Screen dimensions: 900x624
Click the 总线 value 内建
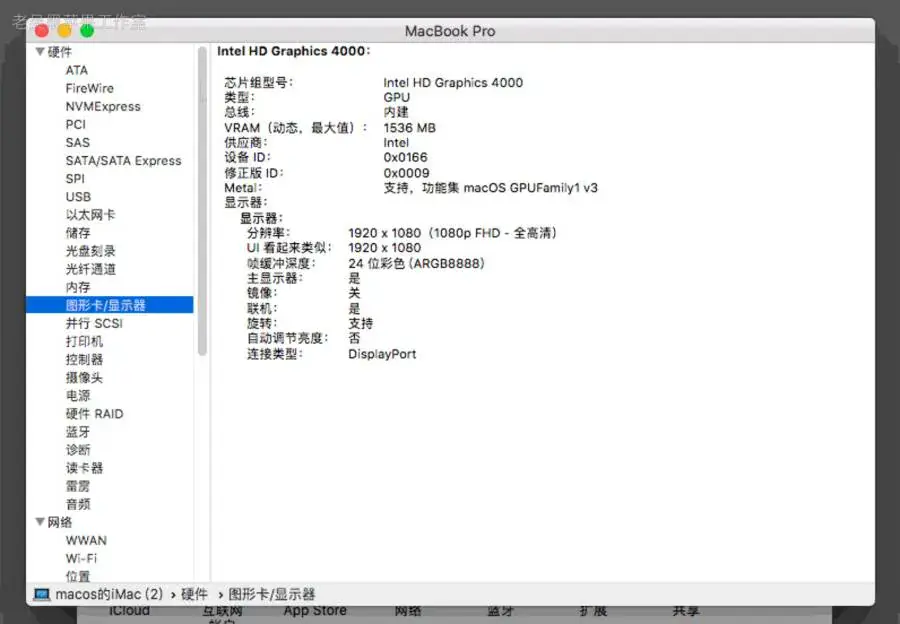tap(395, 112)
